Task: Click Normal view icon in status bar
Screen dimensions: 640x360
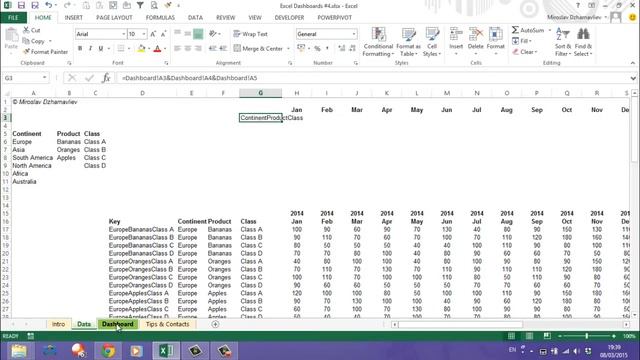Action: coord(511,336)
